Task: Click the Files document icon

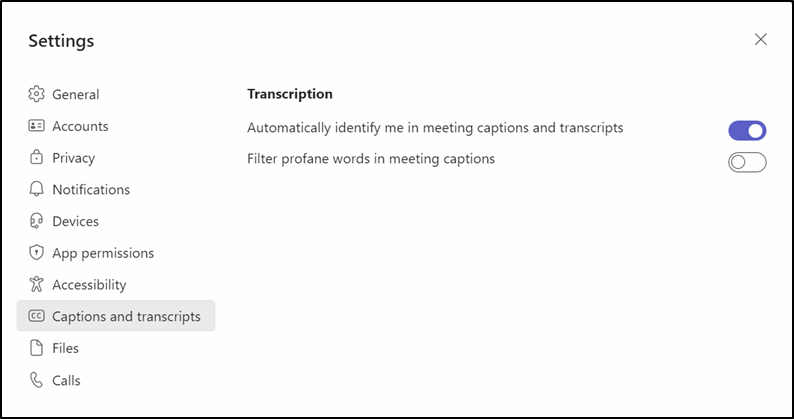Action: 36,348
